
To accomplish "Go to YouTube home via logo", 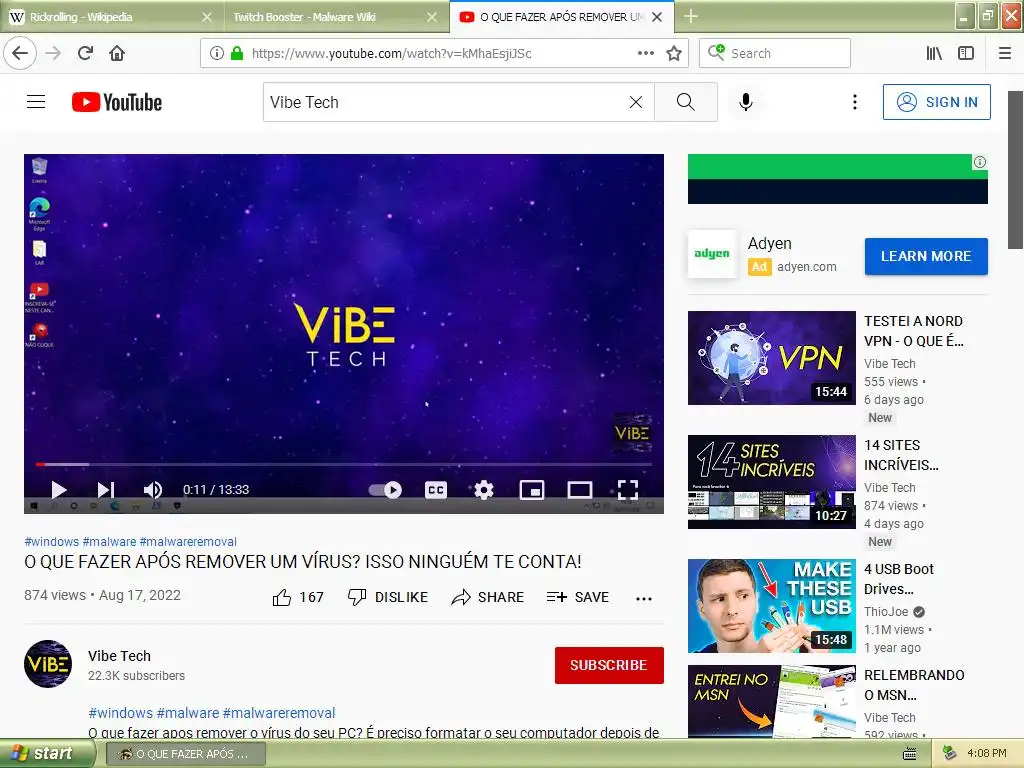I will (x=117, y=102).
